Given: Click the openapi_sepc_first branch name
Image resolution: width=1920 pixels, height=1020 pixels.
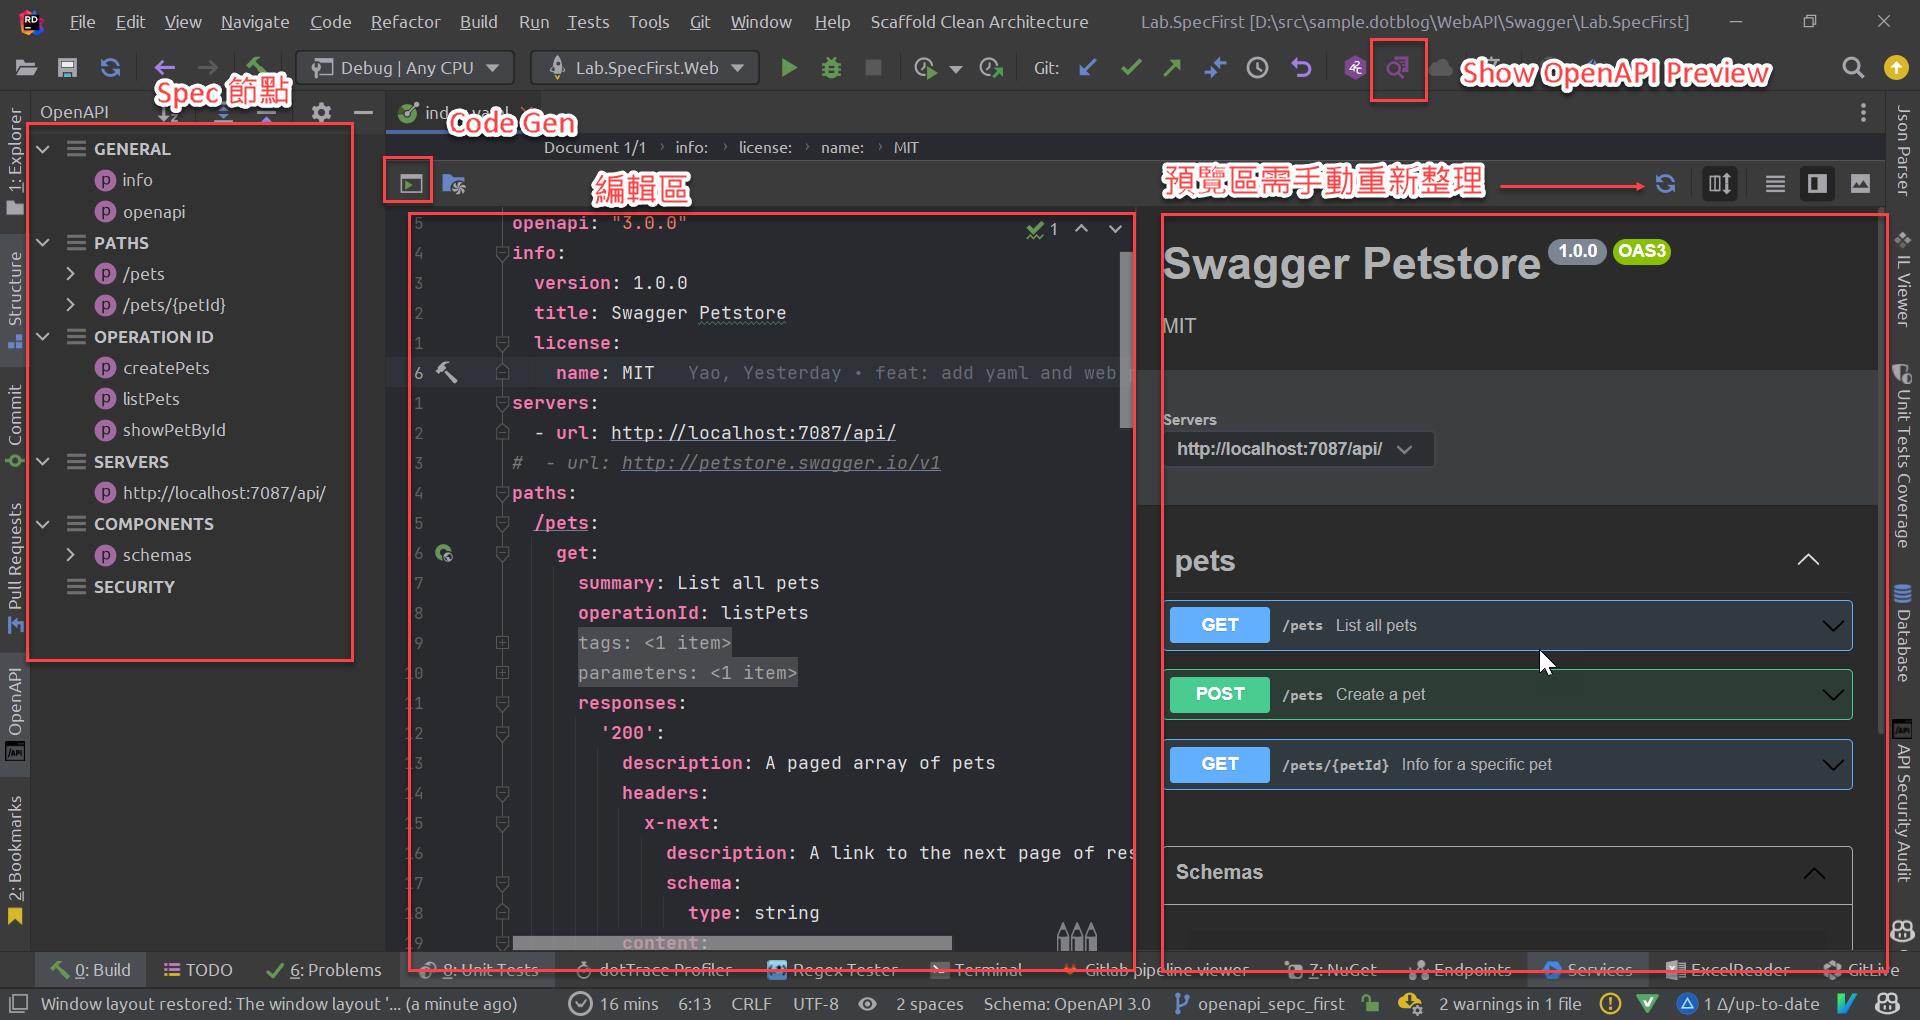Looking at the screenshot, I should (x=1271, y=1004).
